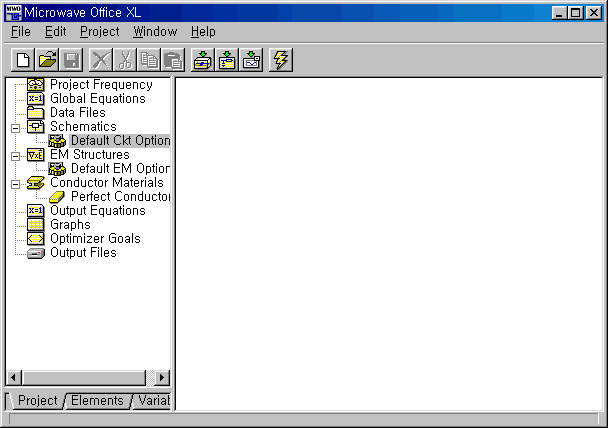Image resolution: width=608 pixels, height=428 pixels.
Task: Click the Global Equations x=1 icon
Action: (x=35, y=98)
